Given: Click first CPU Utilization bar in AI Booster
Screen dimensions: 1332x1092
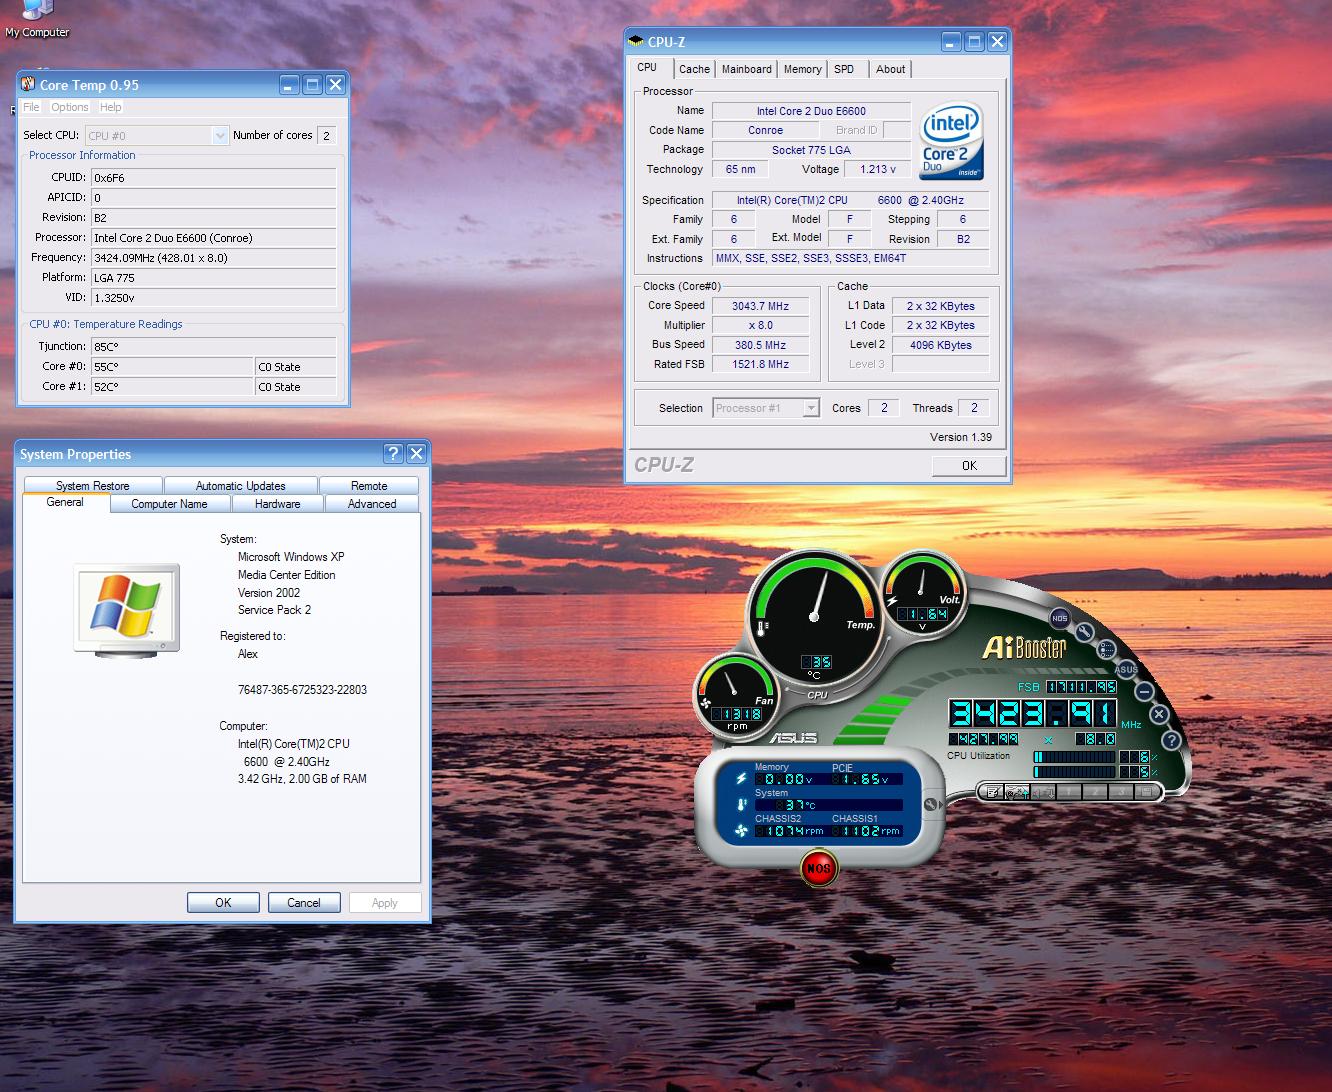Looking at the screenshot, I should pyautogui.click(x=1075, y=757).
